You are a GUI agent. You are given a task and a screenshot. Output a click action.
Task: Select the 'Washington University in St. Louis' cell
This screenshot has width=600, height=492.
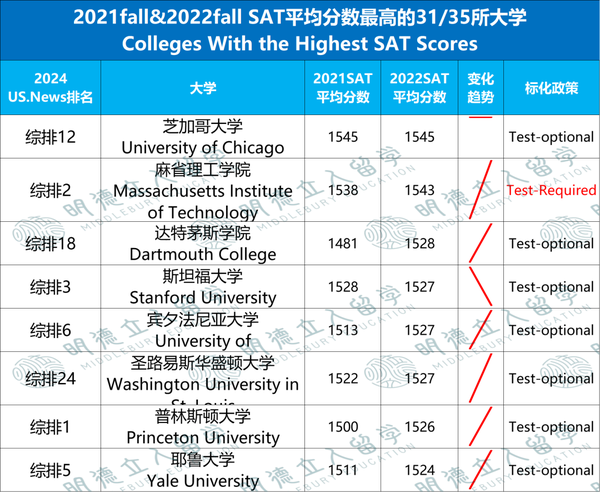pos(203,378)
